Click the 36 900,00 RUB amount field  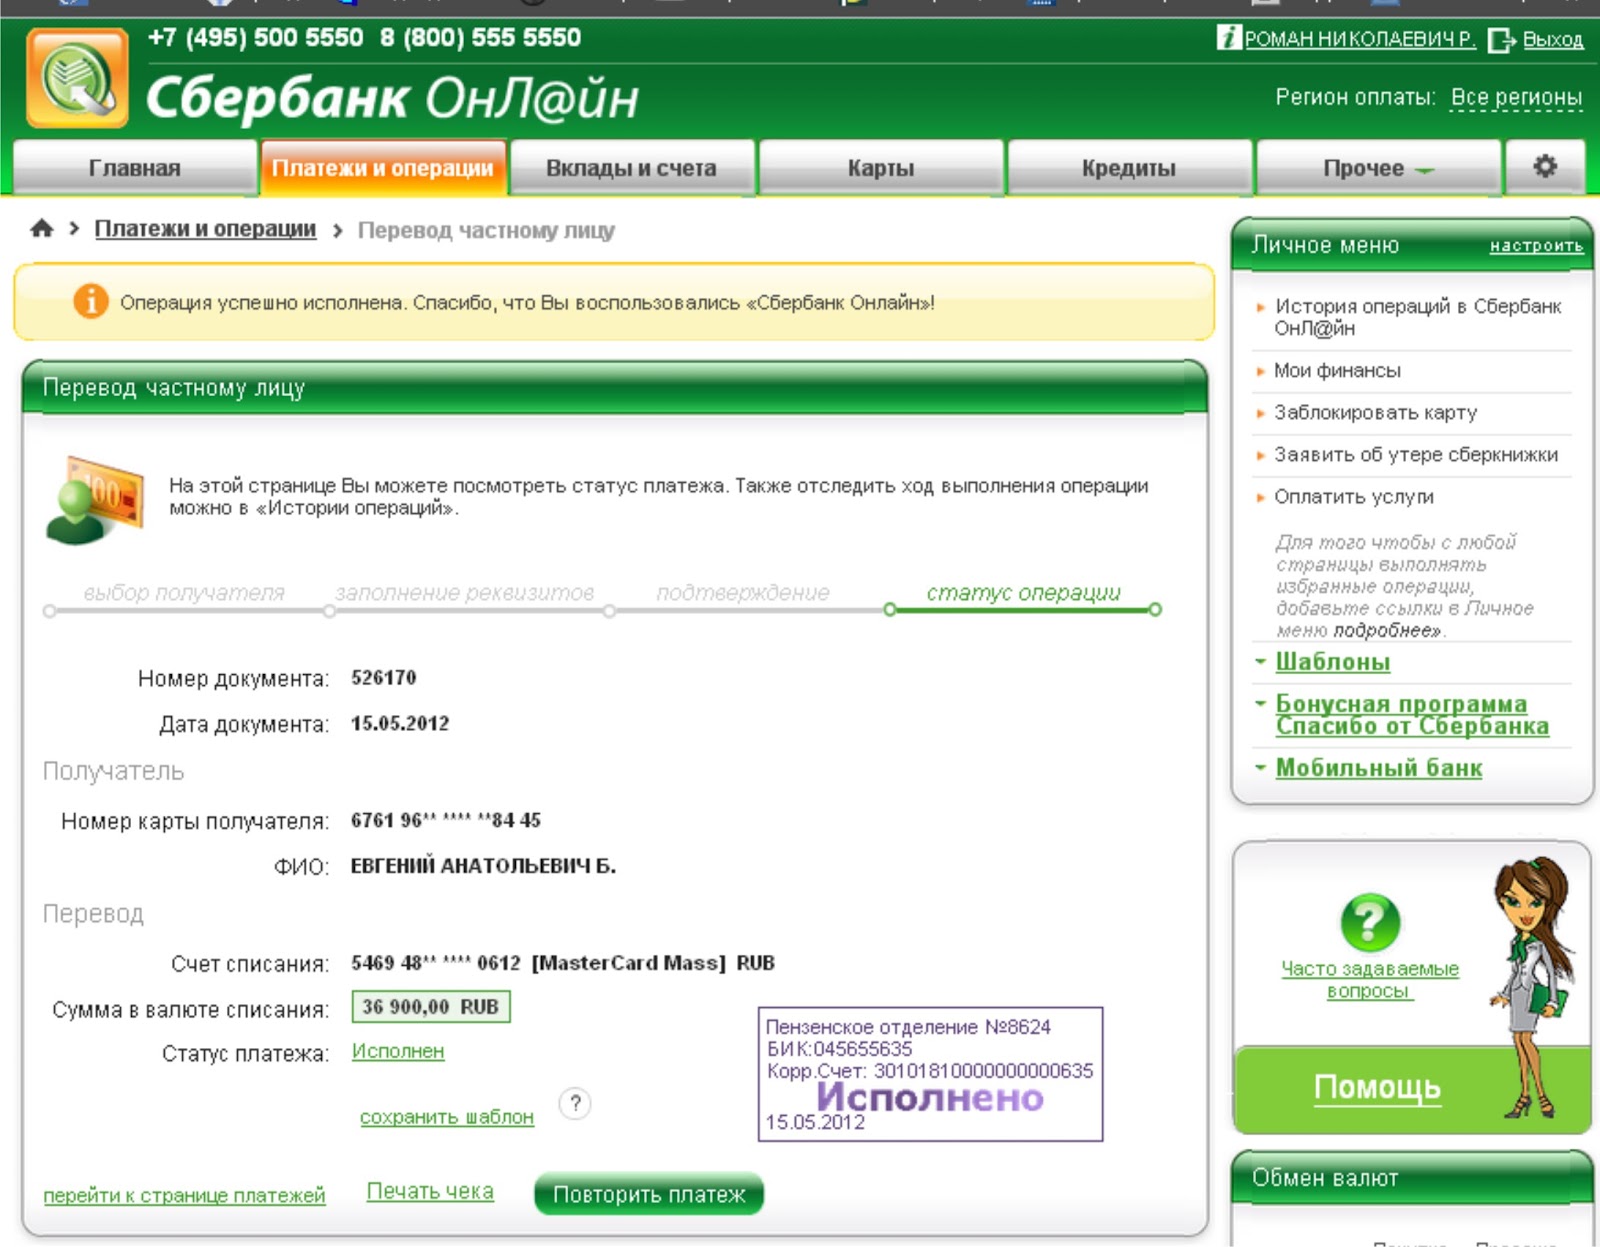[431, 1007]
